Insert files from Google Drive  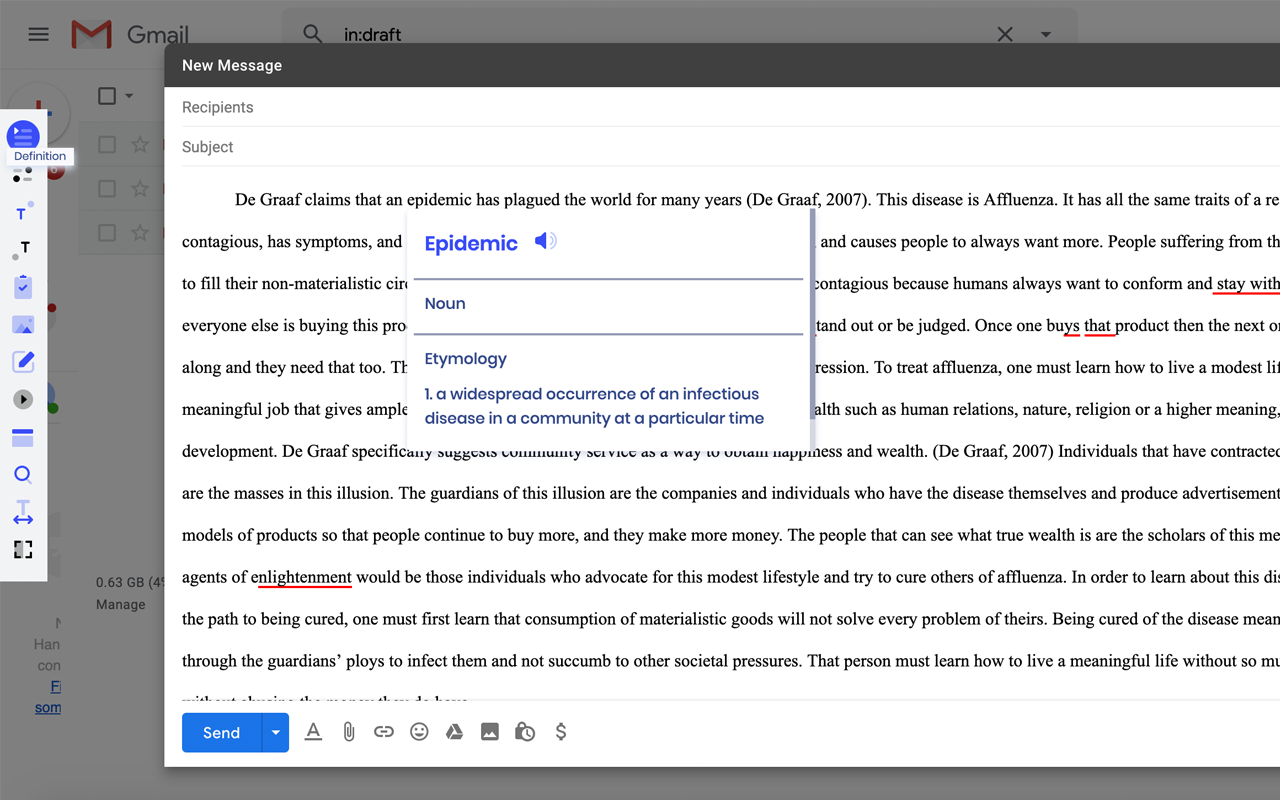click(454, 731)
